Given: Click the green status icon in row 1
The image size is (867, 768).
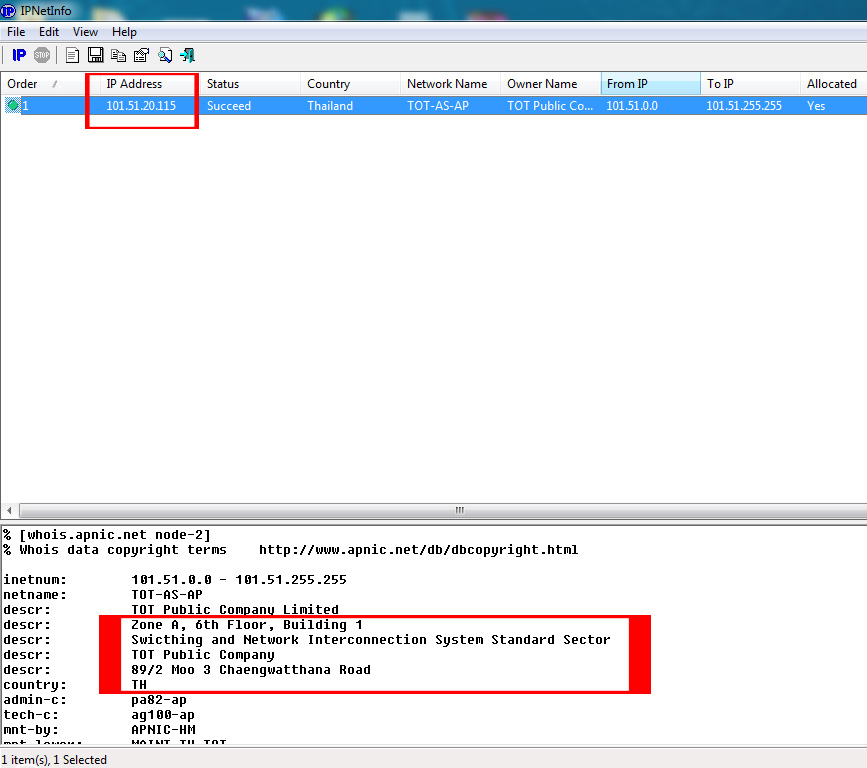Looking at the screenshot, I should tap(12, 105).
